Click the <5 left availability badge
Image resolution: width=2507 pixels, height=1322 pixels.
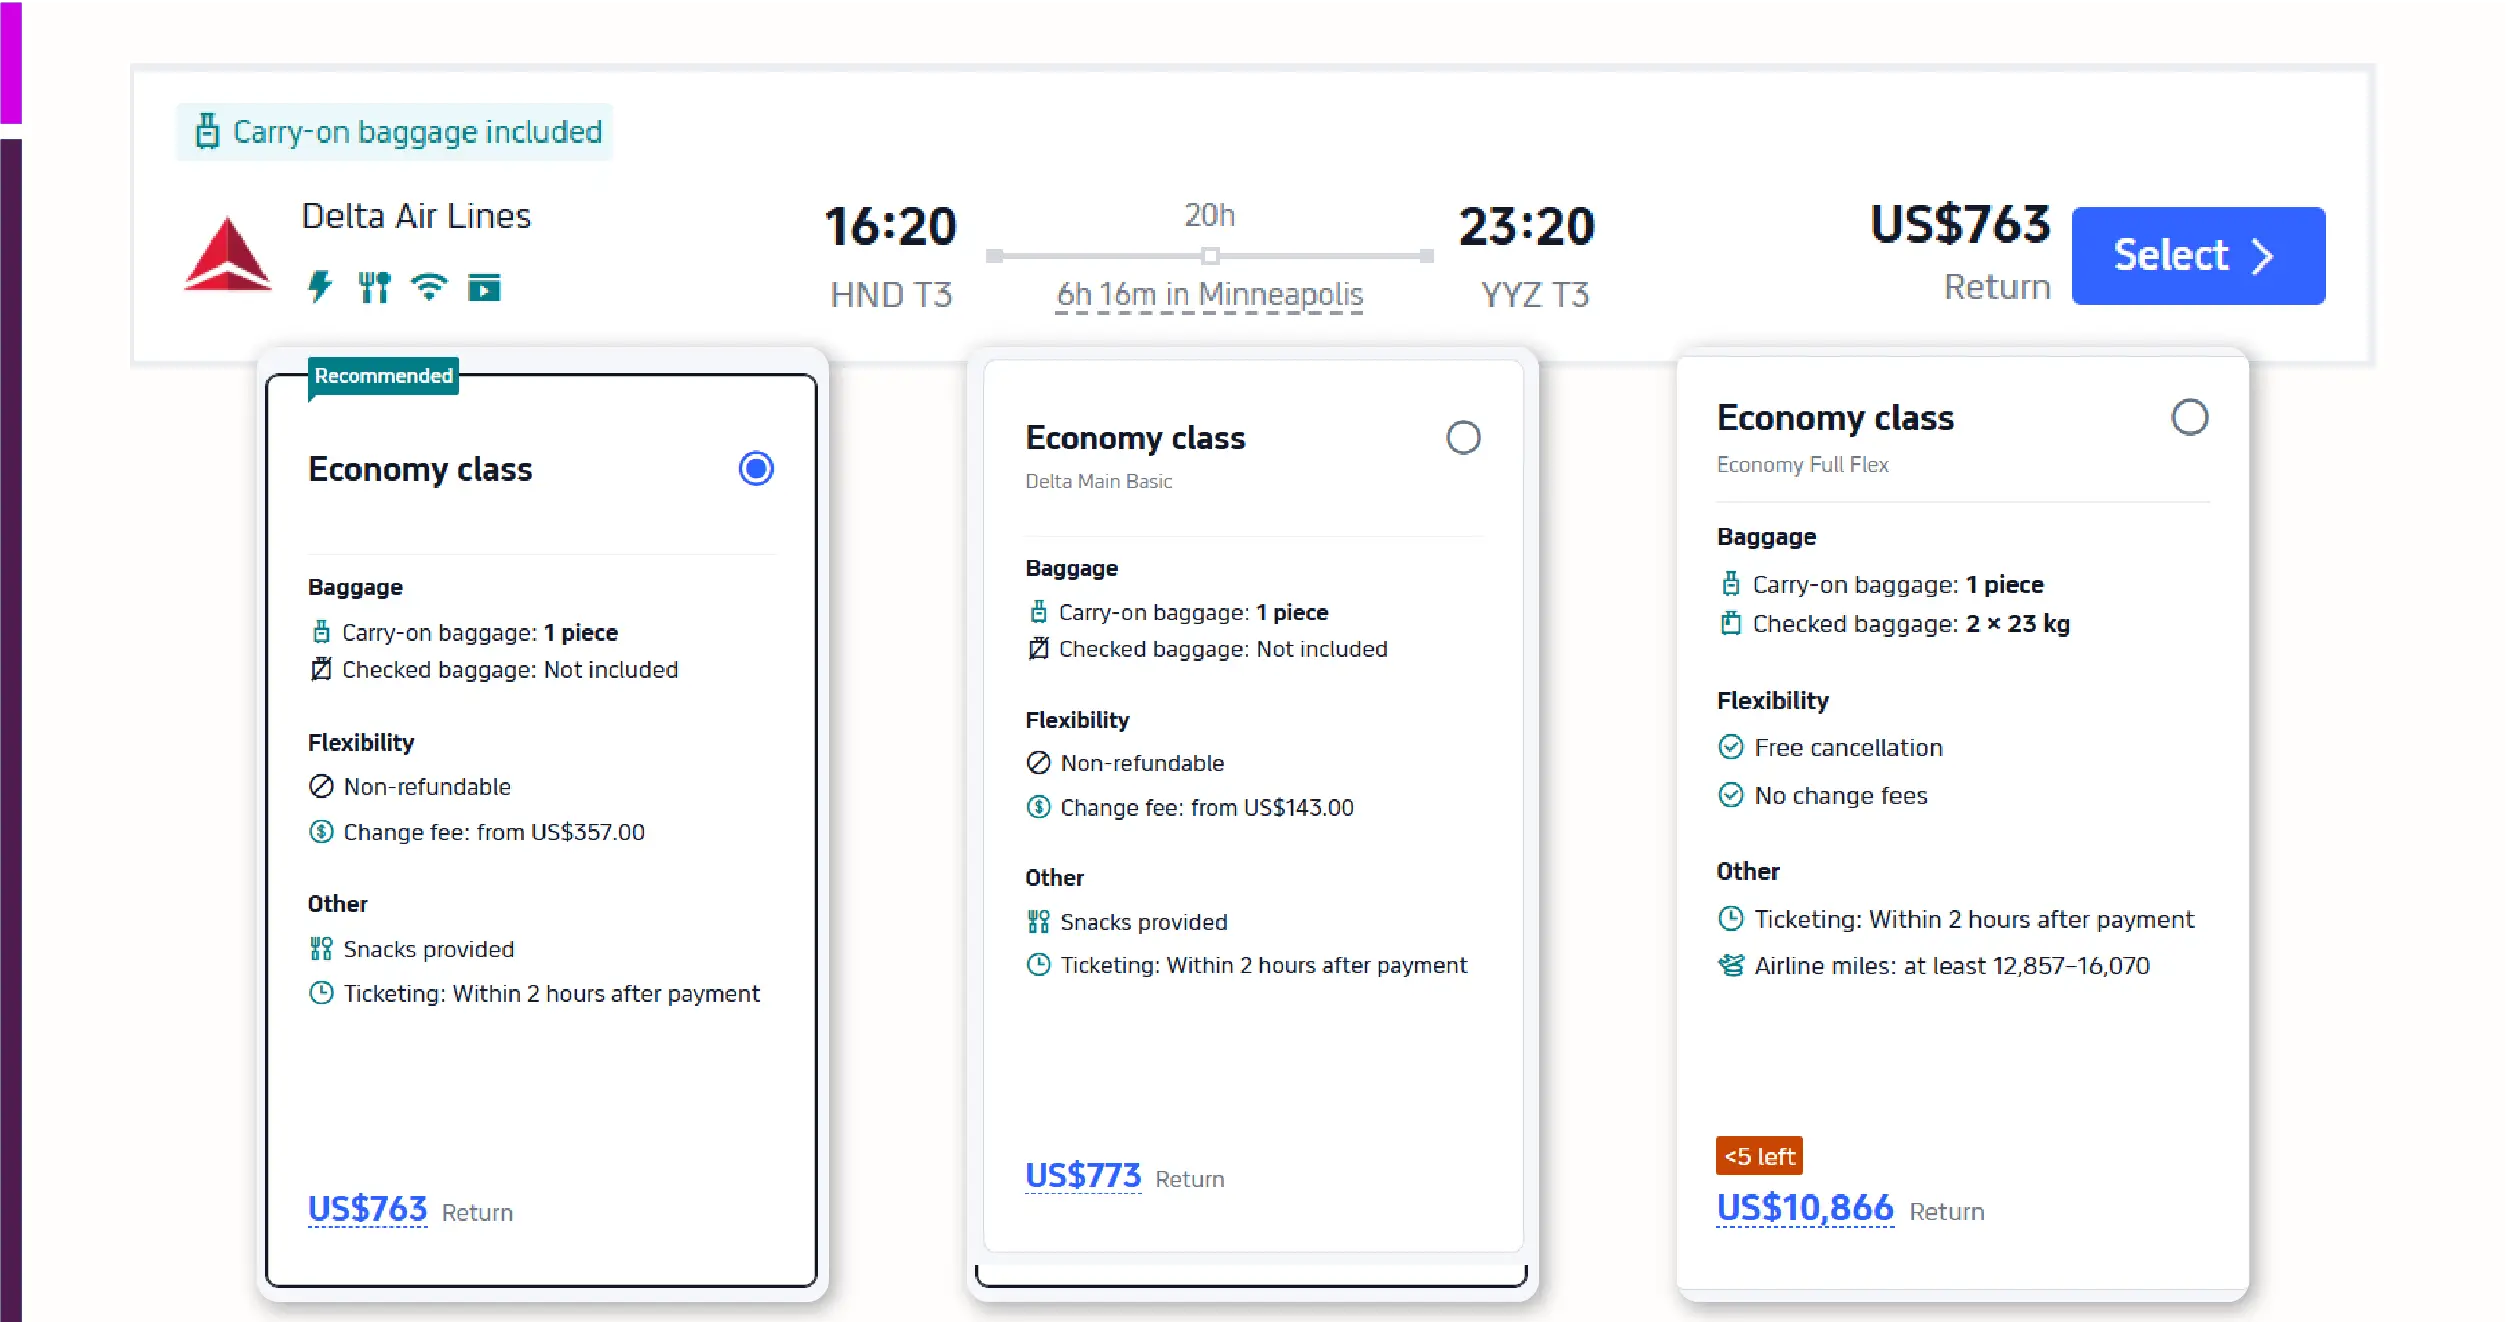tap(1758, 1156)
